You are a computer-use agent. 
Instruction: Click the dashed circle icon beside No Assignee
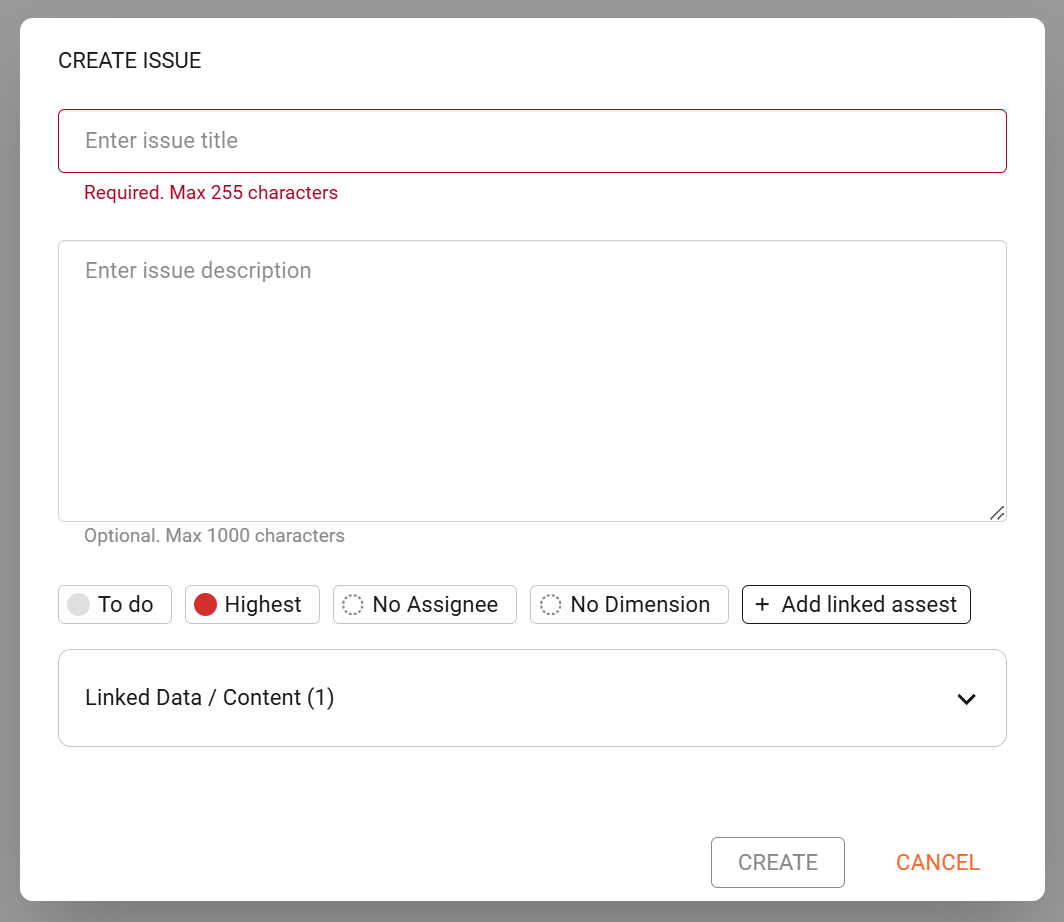pos(353,605)
